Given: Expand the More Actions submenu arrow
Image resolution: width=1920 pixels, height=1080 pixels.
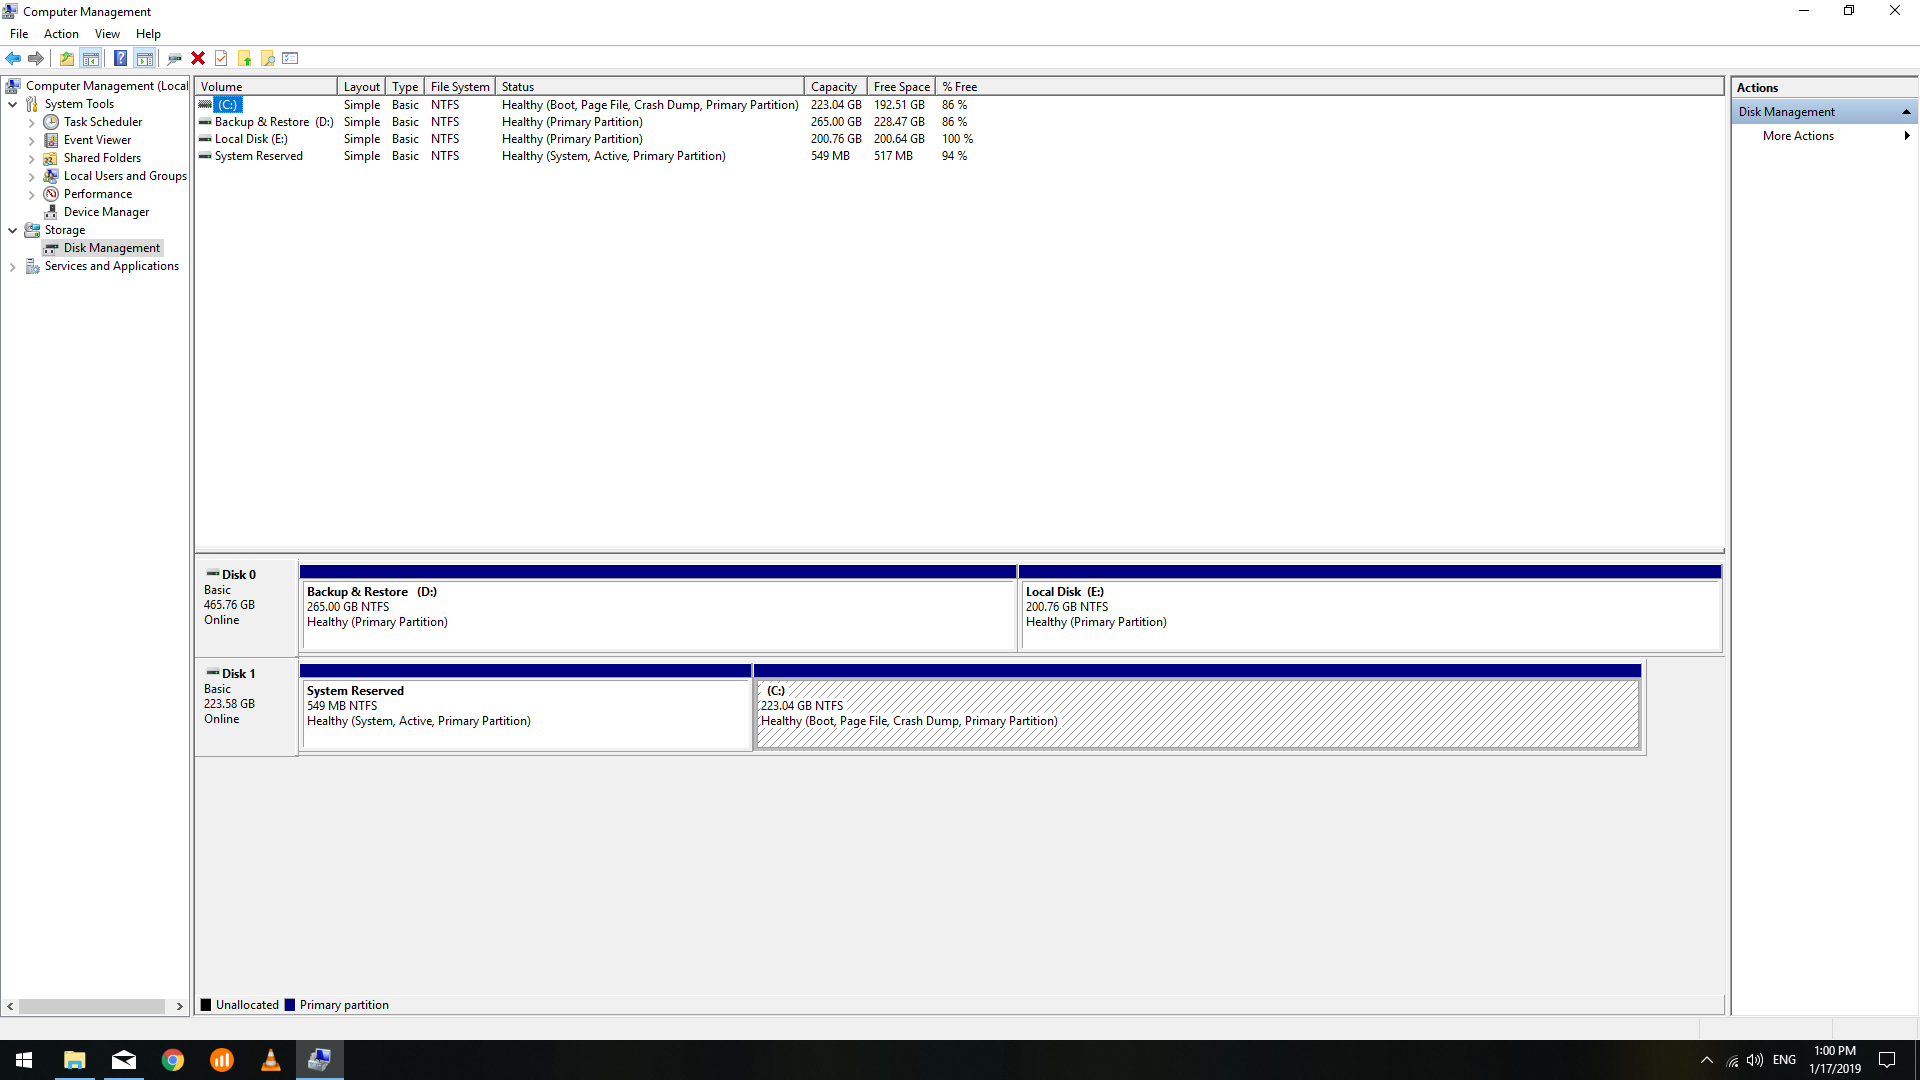Looking at the screenshot, I should [1906, 136].
